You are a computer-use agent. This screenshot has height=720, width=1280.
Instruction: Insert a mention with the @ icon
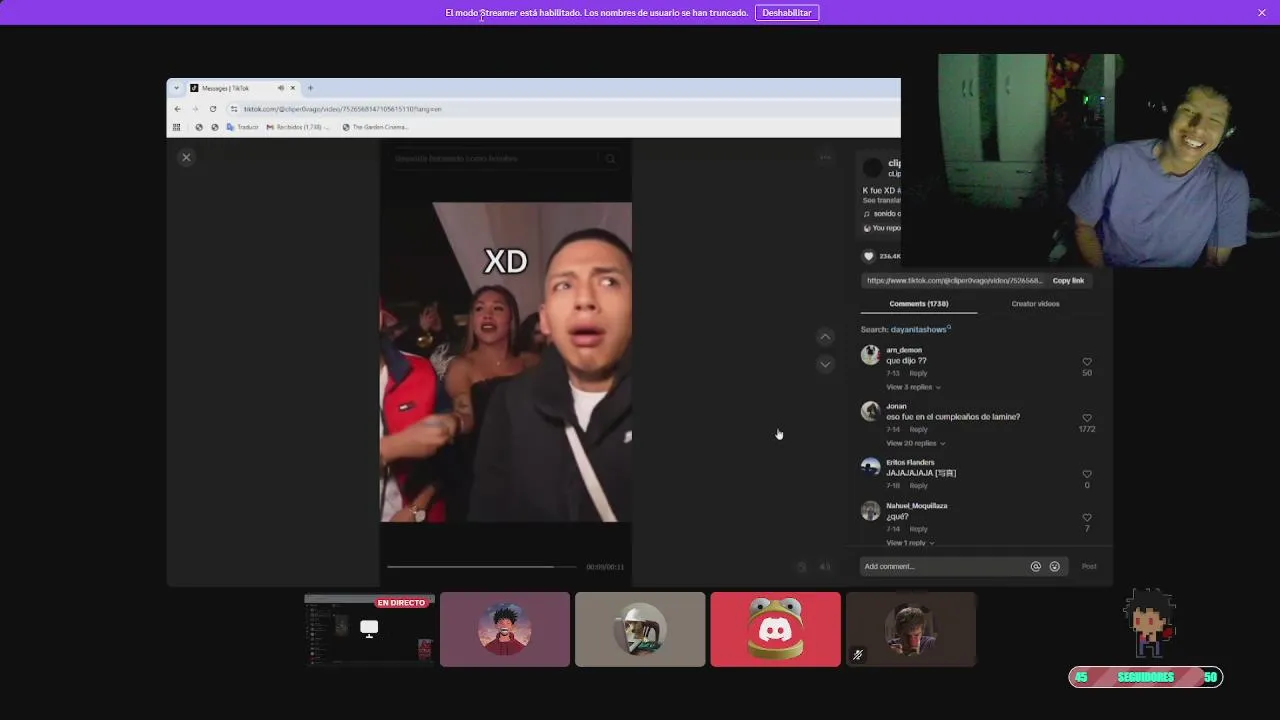(x=1035, y=566)
